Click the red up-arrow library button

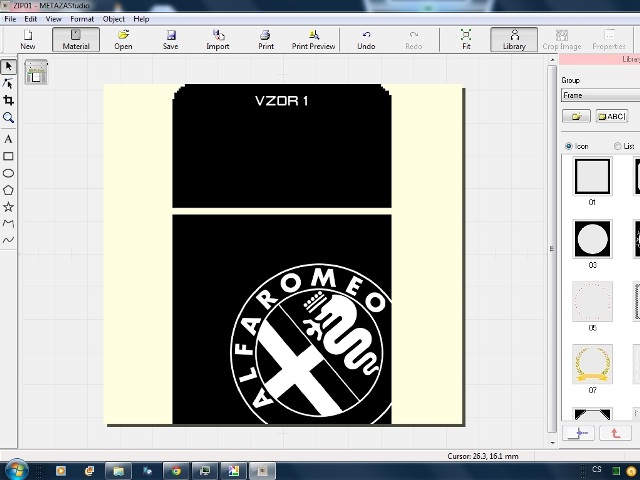(615, 433)
